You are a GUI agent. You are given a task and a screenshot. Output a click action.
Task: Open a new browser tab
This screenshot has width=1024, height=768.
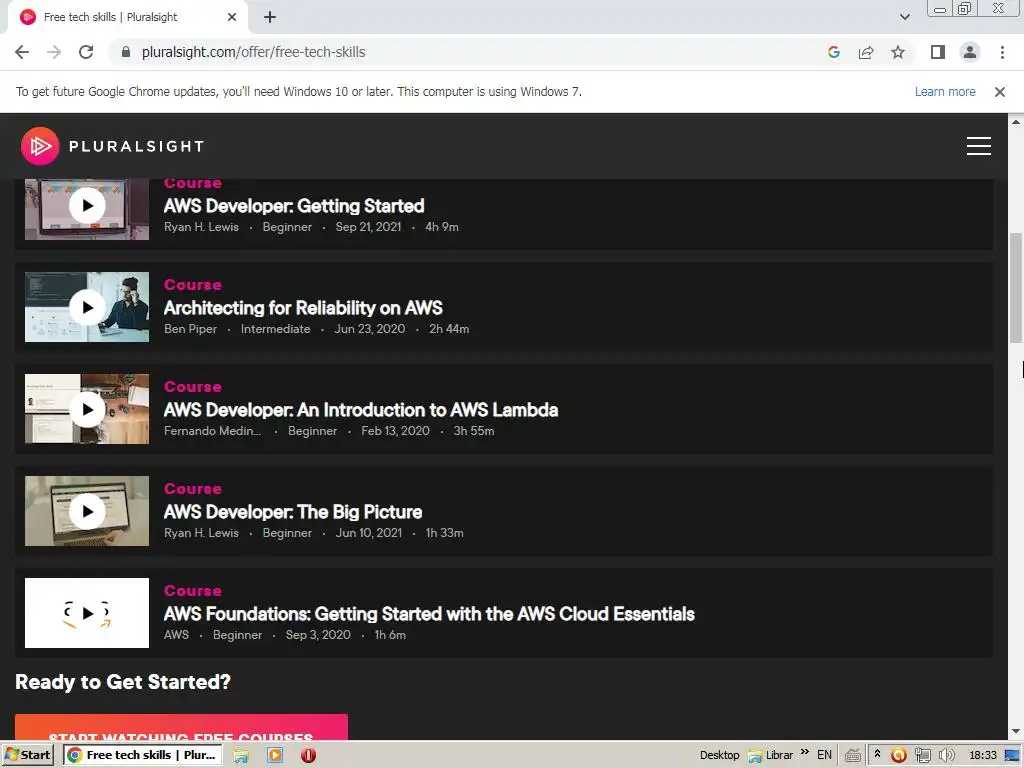270,18
